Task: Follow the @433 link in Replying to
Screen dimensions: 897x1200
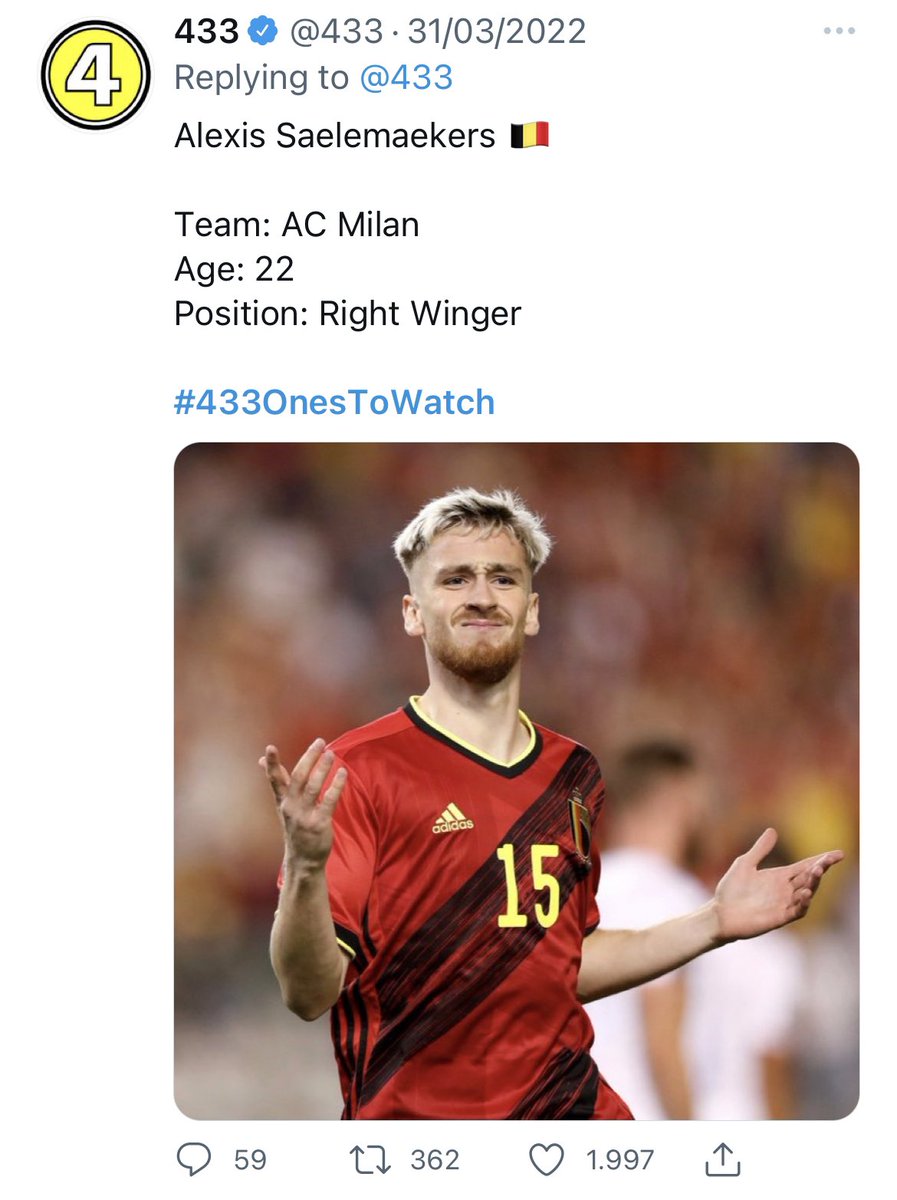Action: coord(406,78)
